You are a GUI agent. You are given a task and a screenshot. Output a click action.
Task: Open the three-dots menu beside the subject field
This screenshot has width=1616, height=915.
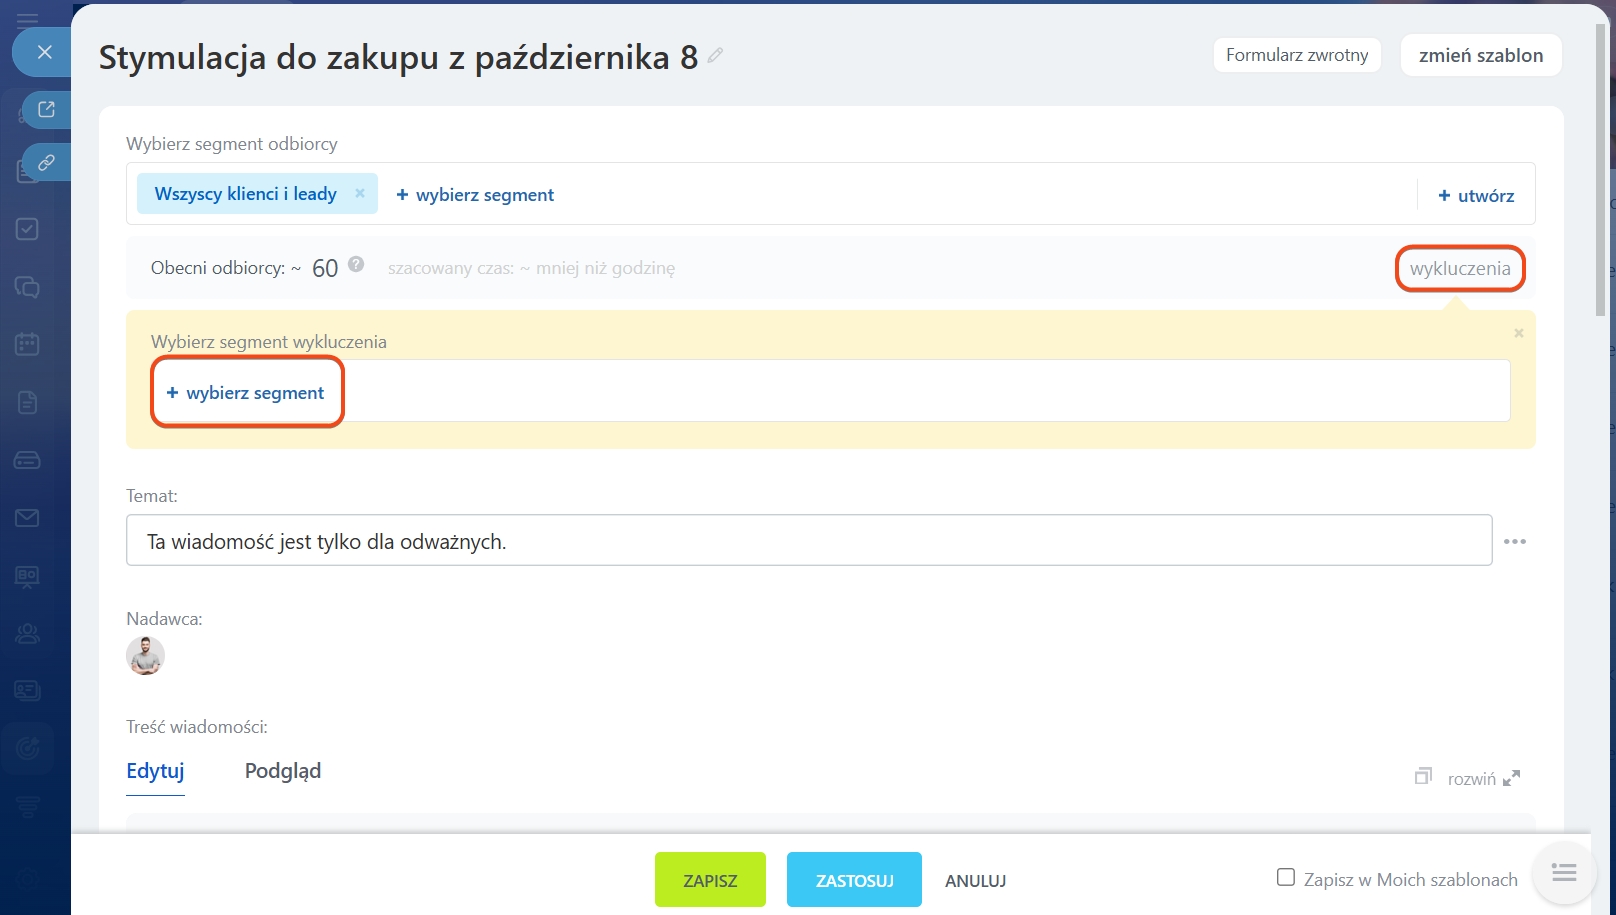pos(1515,541)
